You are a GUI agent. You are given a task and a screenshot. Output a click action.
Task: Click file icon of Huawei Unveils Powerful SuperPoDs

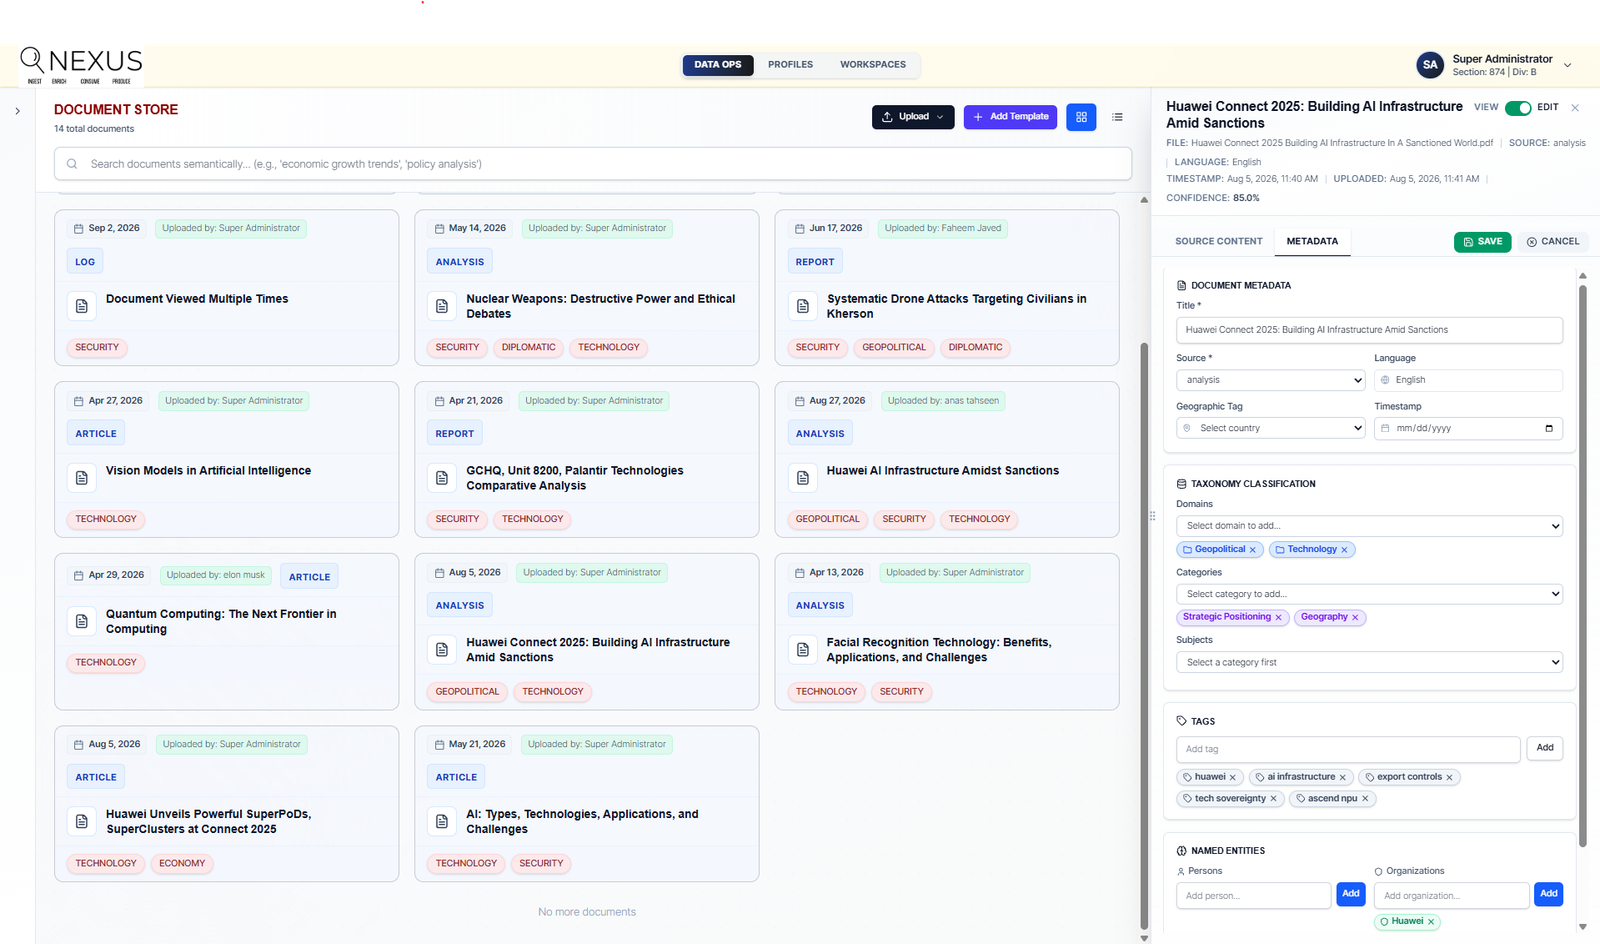82,821
